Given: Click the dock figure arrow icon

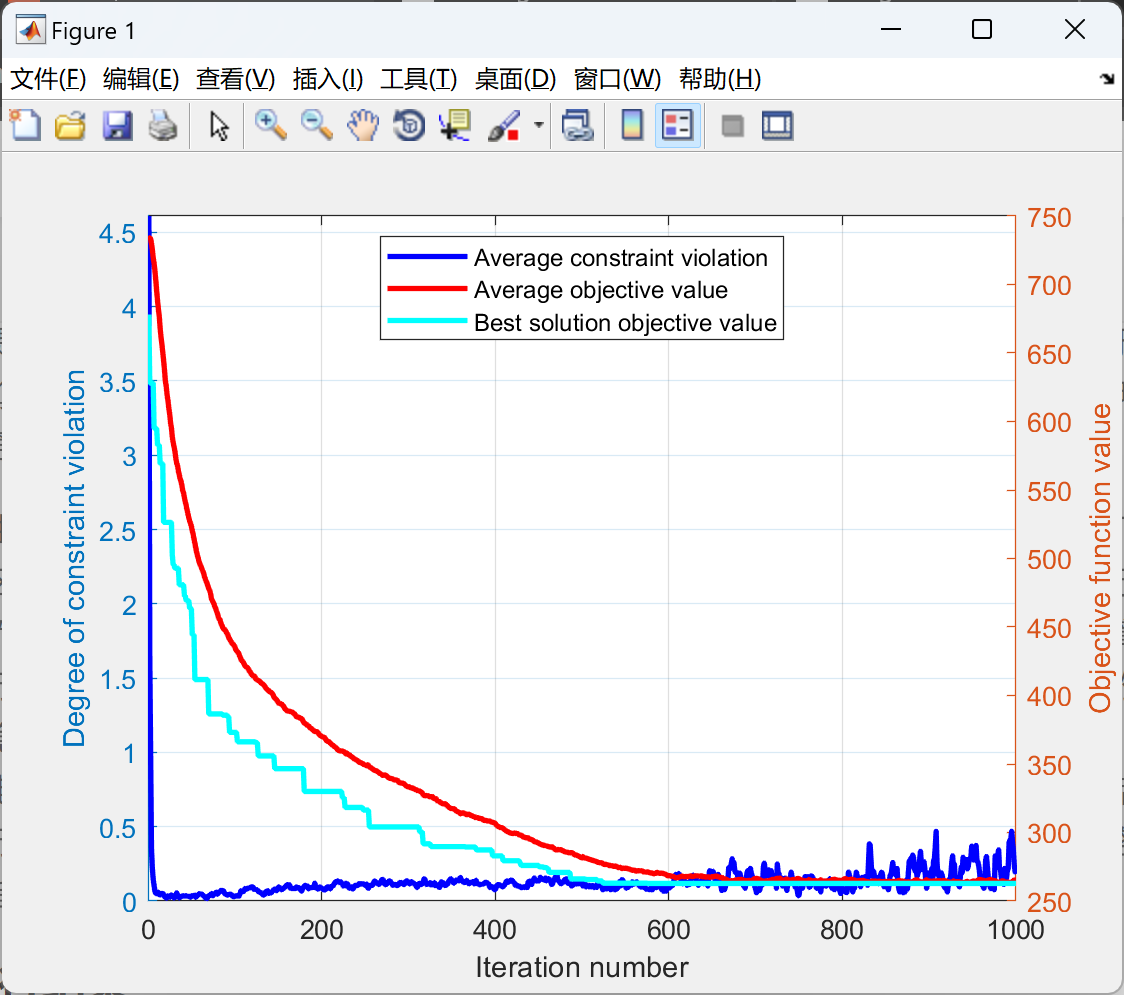Looking at the screenshot, I should coord(1108,79).
